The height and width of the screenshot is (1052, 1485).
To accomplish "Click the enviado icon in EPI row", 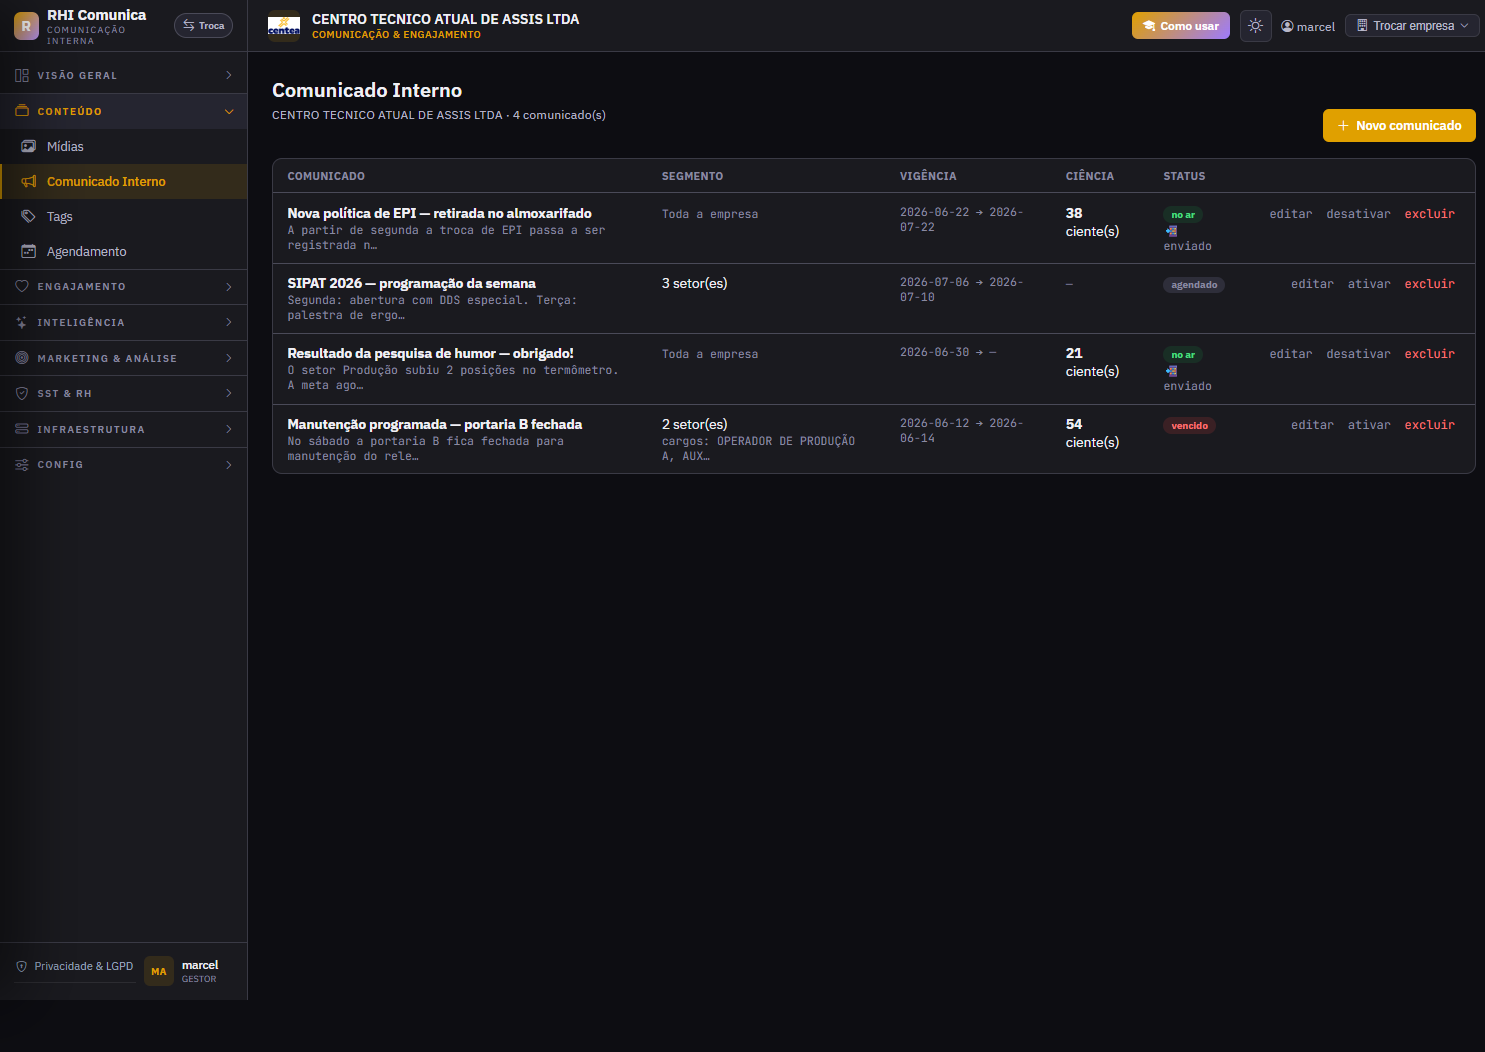I will [x=1171, y=231].
